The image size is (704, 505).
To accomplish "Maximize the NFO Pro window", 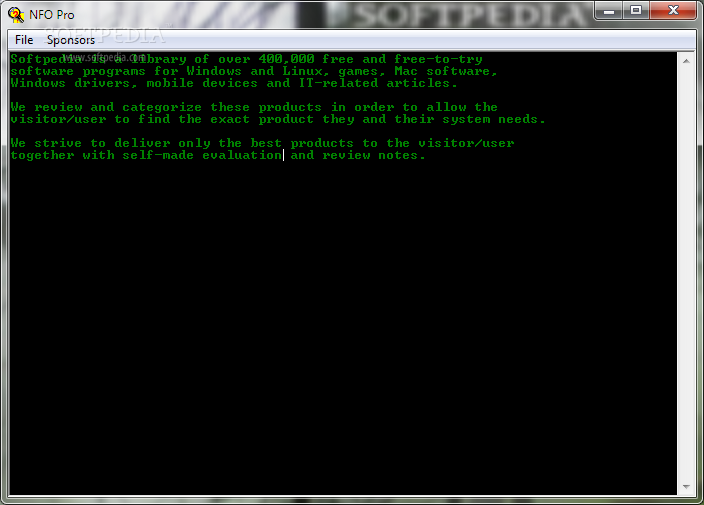I will tap(635, 11).
